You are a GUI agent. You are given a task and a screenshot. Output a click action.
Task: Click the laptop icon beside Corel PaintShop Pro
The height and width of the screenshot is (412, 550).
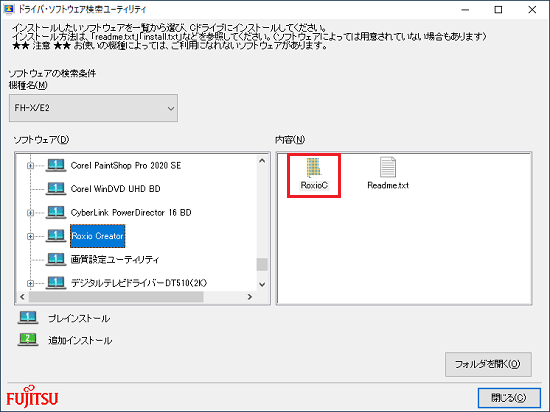56,165
